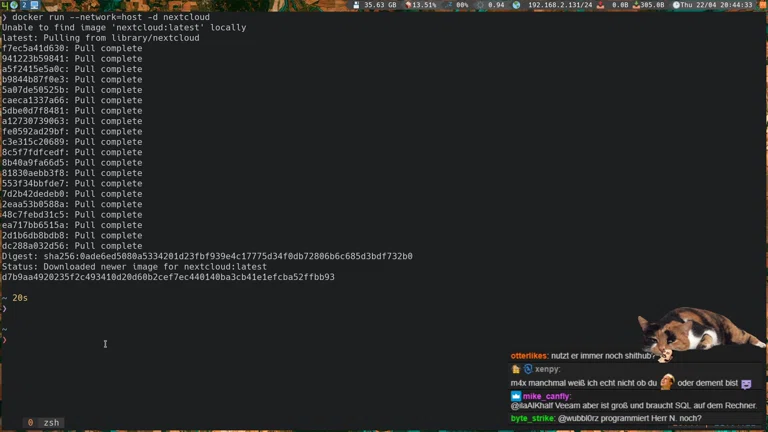Click the Manjaro logo in the top bar
Viewport: 768px width, 432px height.
5,5
